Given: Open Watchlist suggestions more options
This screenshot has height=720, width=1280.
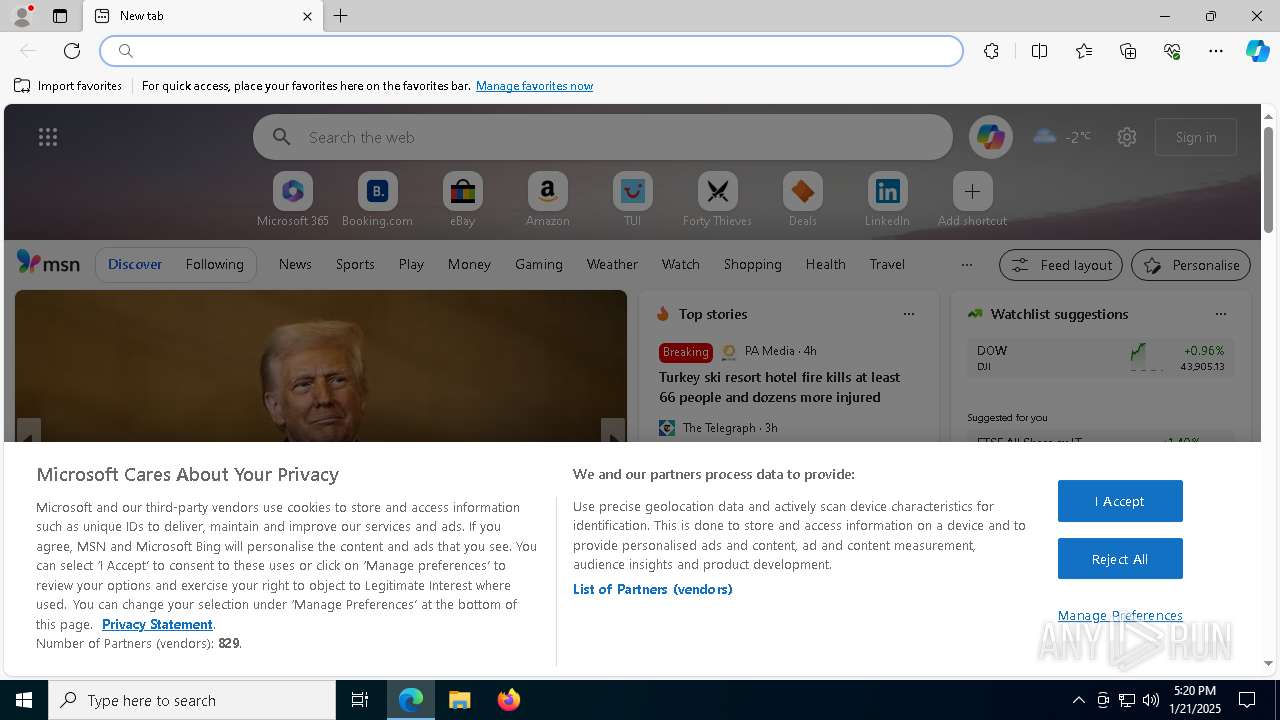Looking at the screenshot, I should 1221,314.
